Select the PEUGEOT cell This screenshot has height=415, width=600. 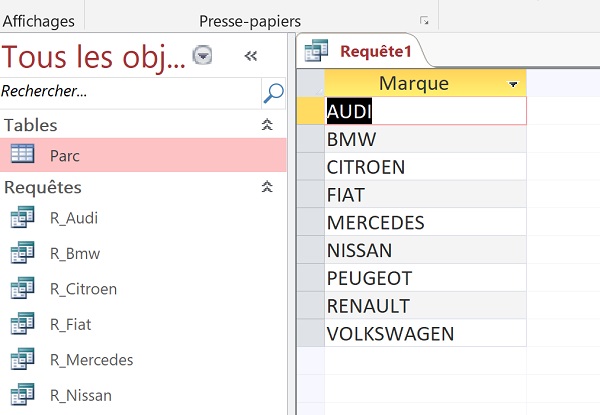coord(426,278)
